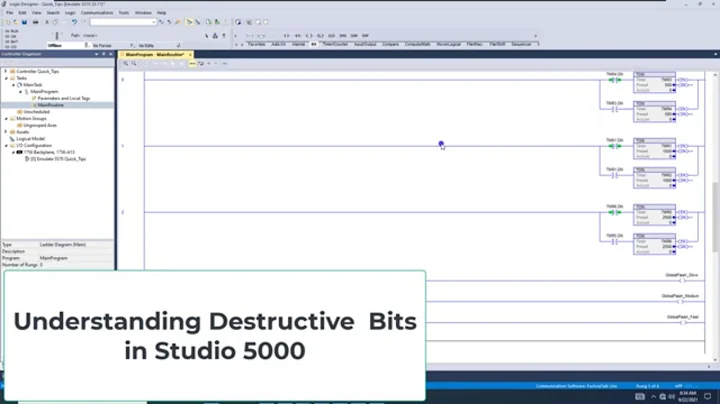Screen dimensions: 720x404
Task: Insert the OSR one-shot rising instruction
Action: point(354,35)
